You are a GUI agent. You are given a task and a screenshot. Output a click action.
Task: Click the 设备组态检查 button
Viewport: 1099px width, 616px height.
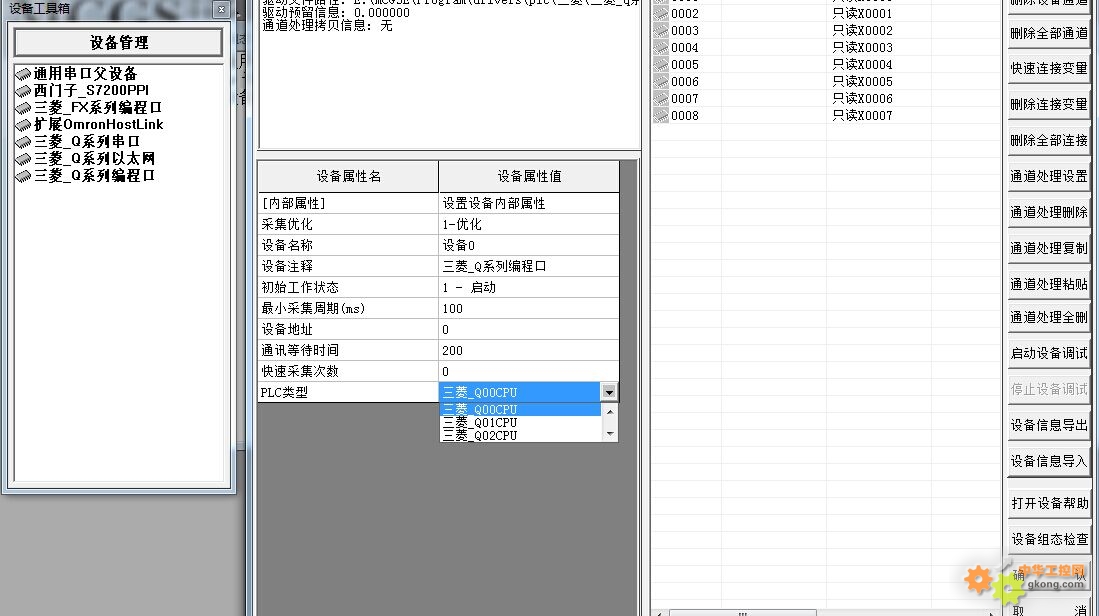[x=1049, y=539]
